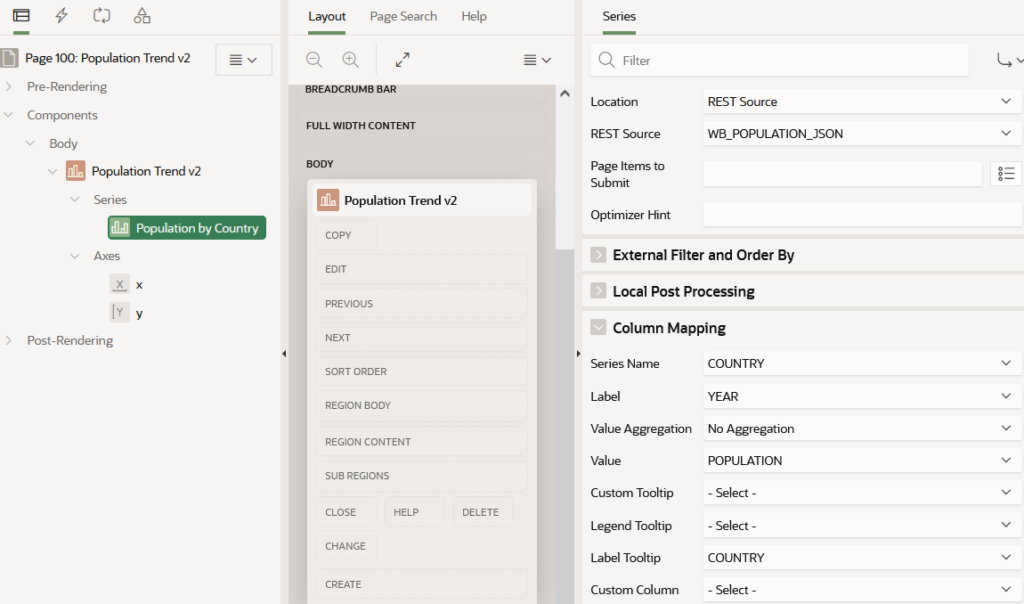The image size is (1024, 604).
Task: Switch to the Dynamic Actions lightning icon
Action: (61, 16)
